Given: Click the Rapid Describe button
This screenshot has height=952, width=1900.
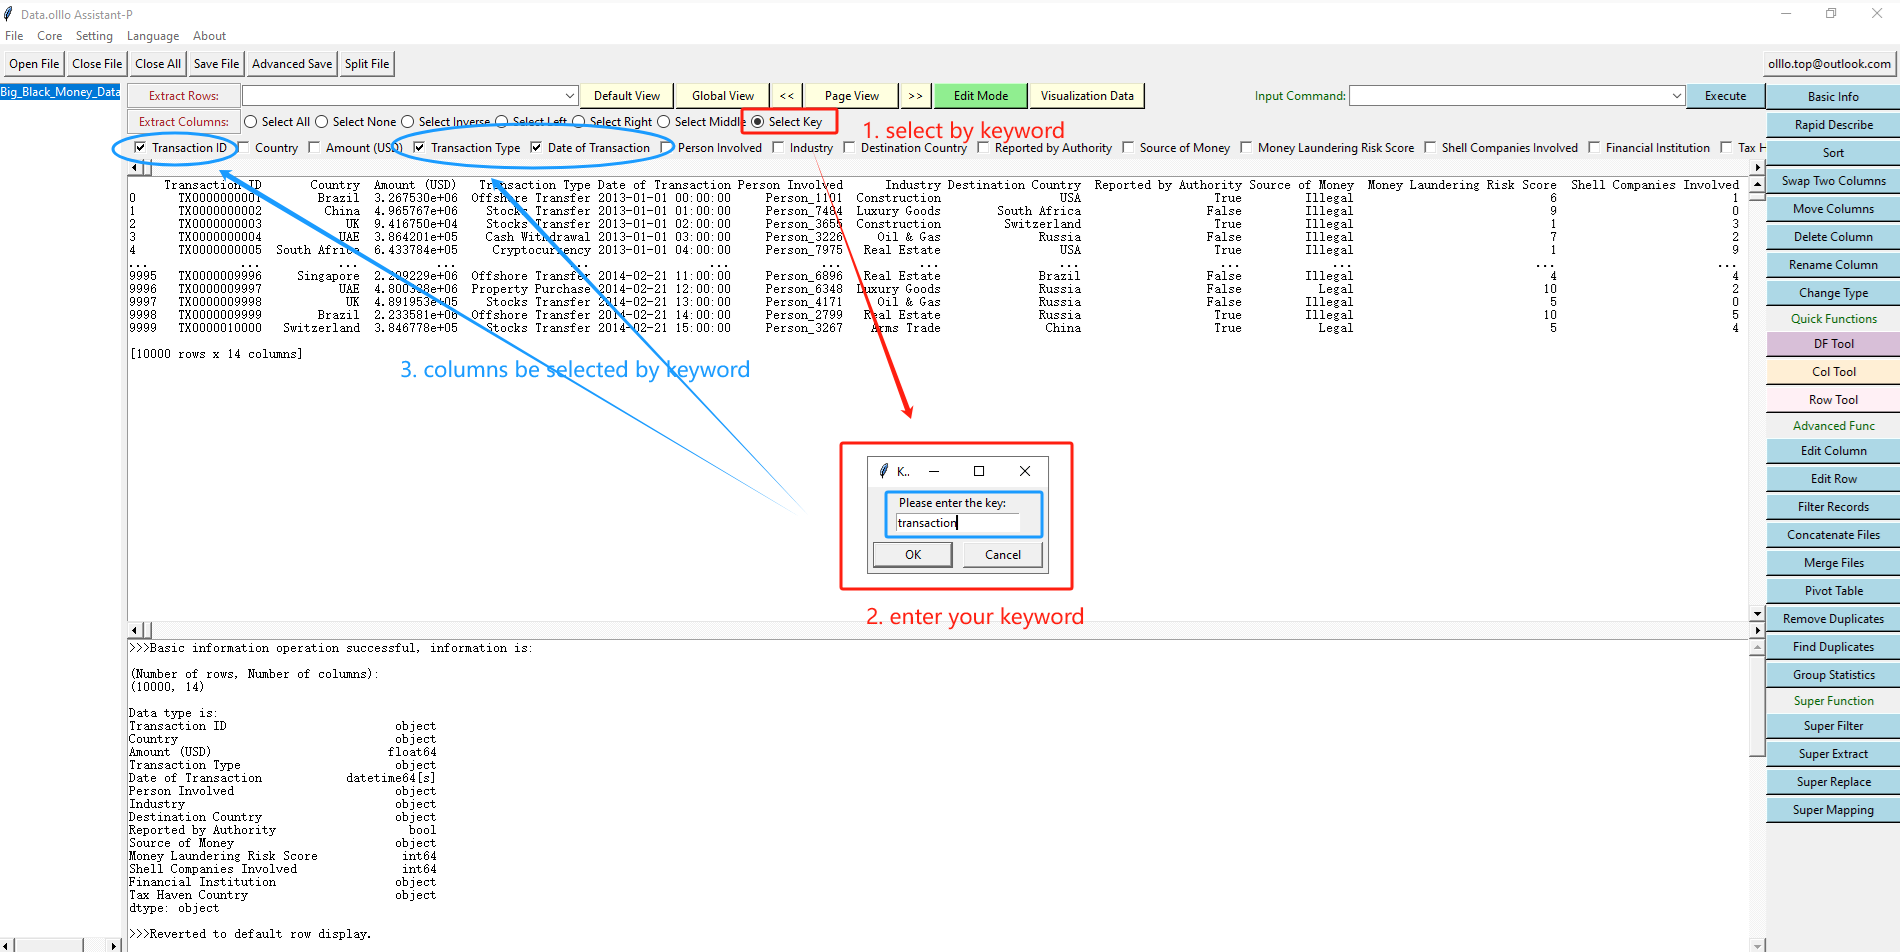Looking at the screenshot, I should pyautogui.click(x=1833, y=125).
